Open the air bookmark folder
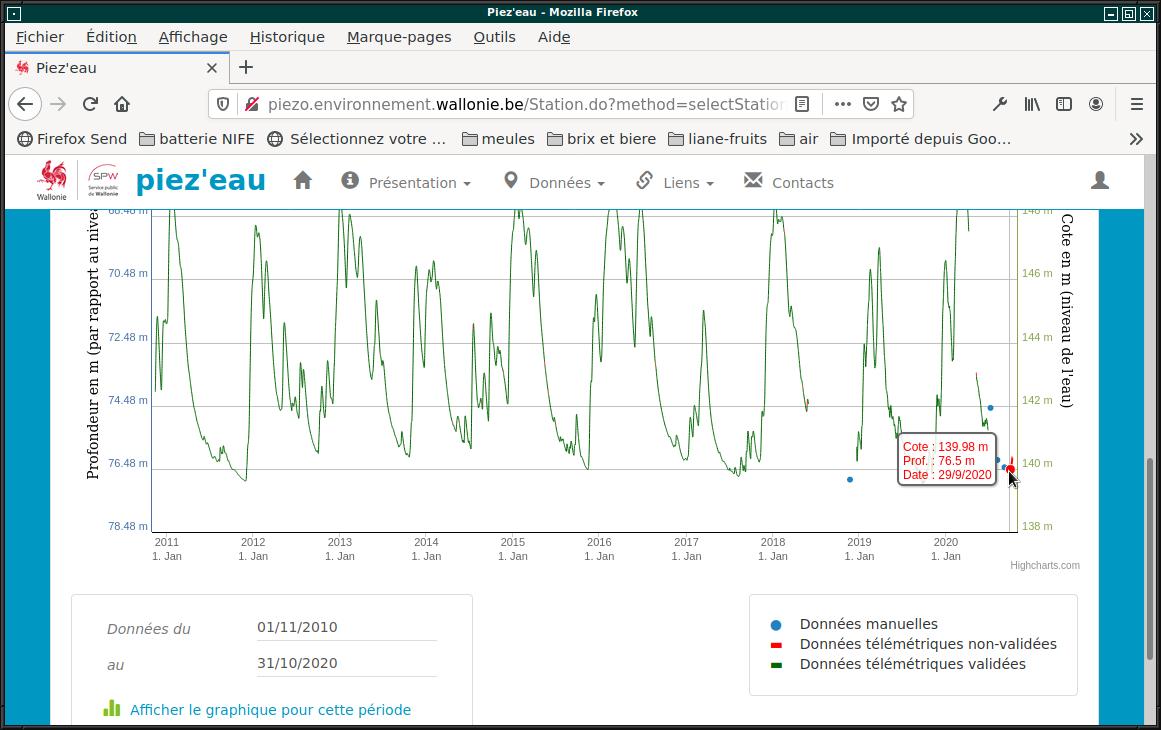Screen dimensions: 1161x730 pyautogui.click(x=799, y=139)
